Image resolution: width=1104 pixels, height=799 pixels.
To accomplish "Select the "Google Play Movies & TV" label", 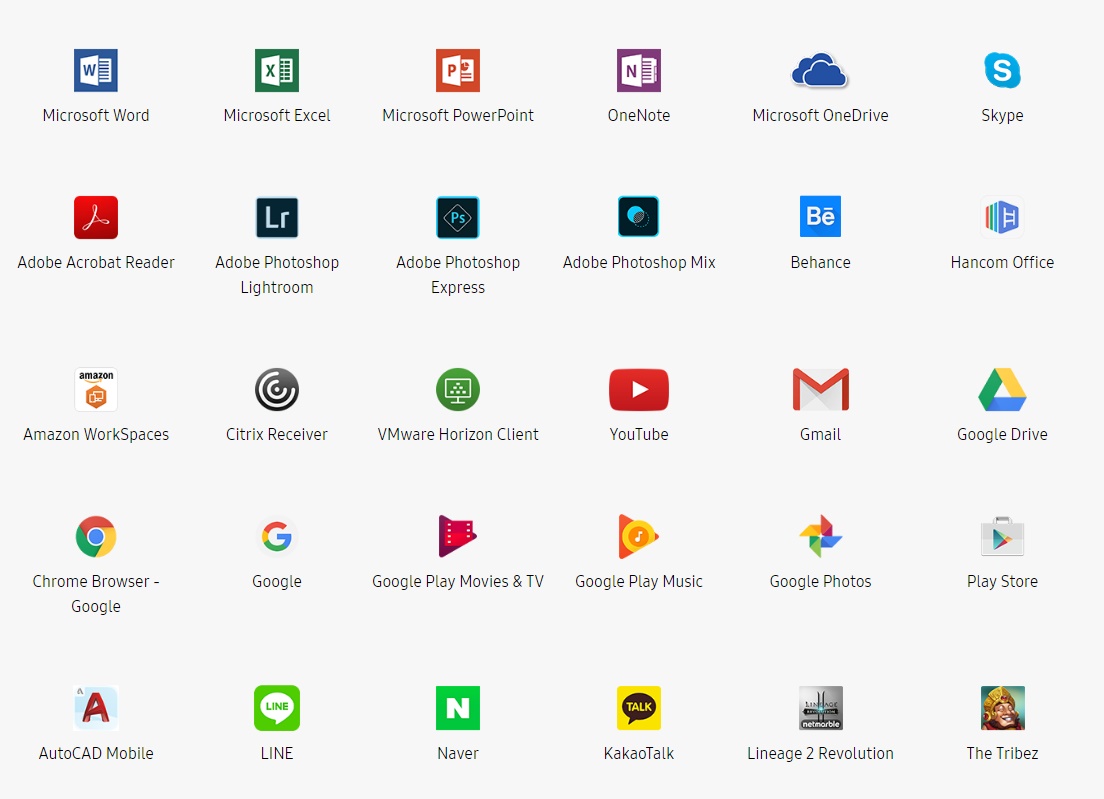I will [458, 582].
